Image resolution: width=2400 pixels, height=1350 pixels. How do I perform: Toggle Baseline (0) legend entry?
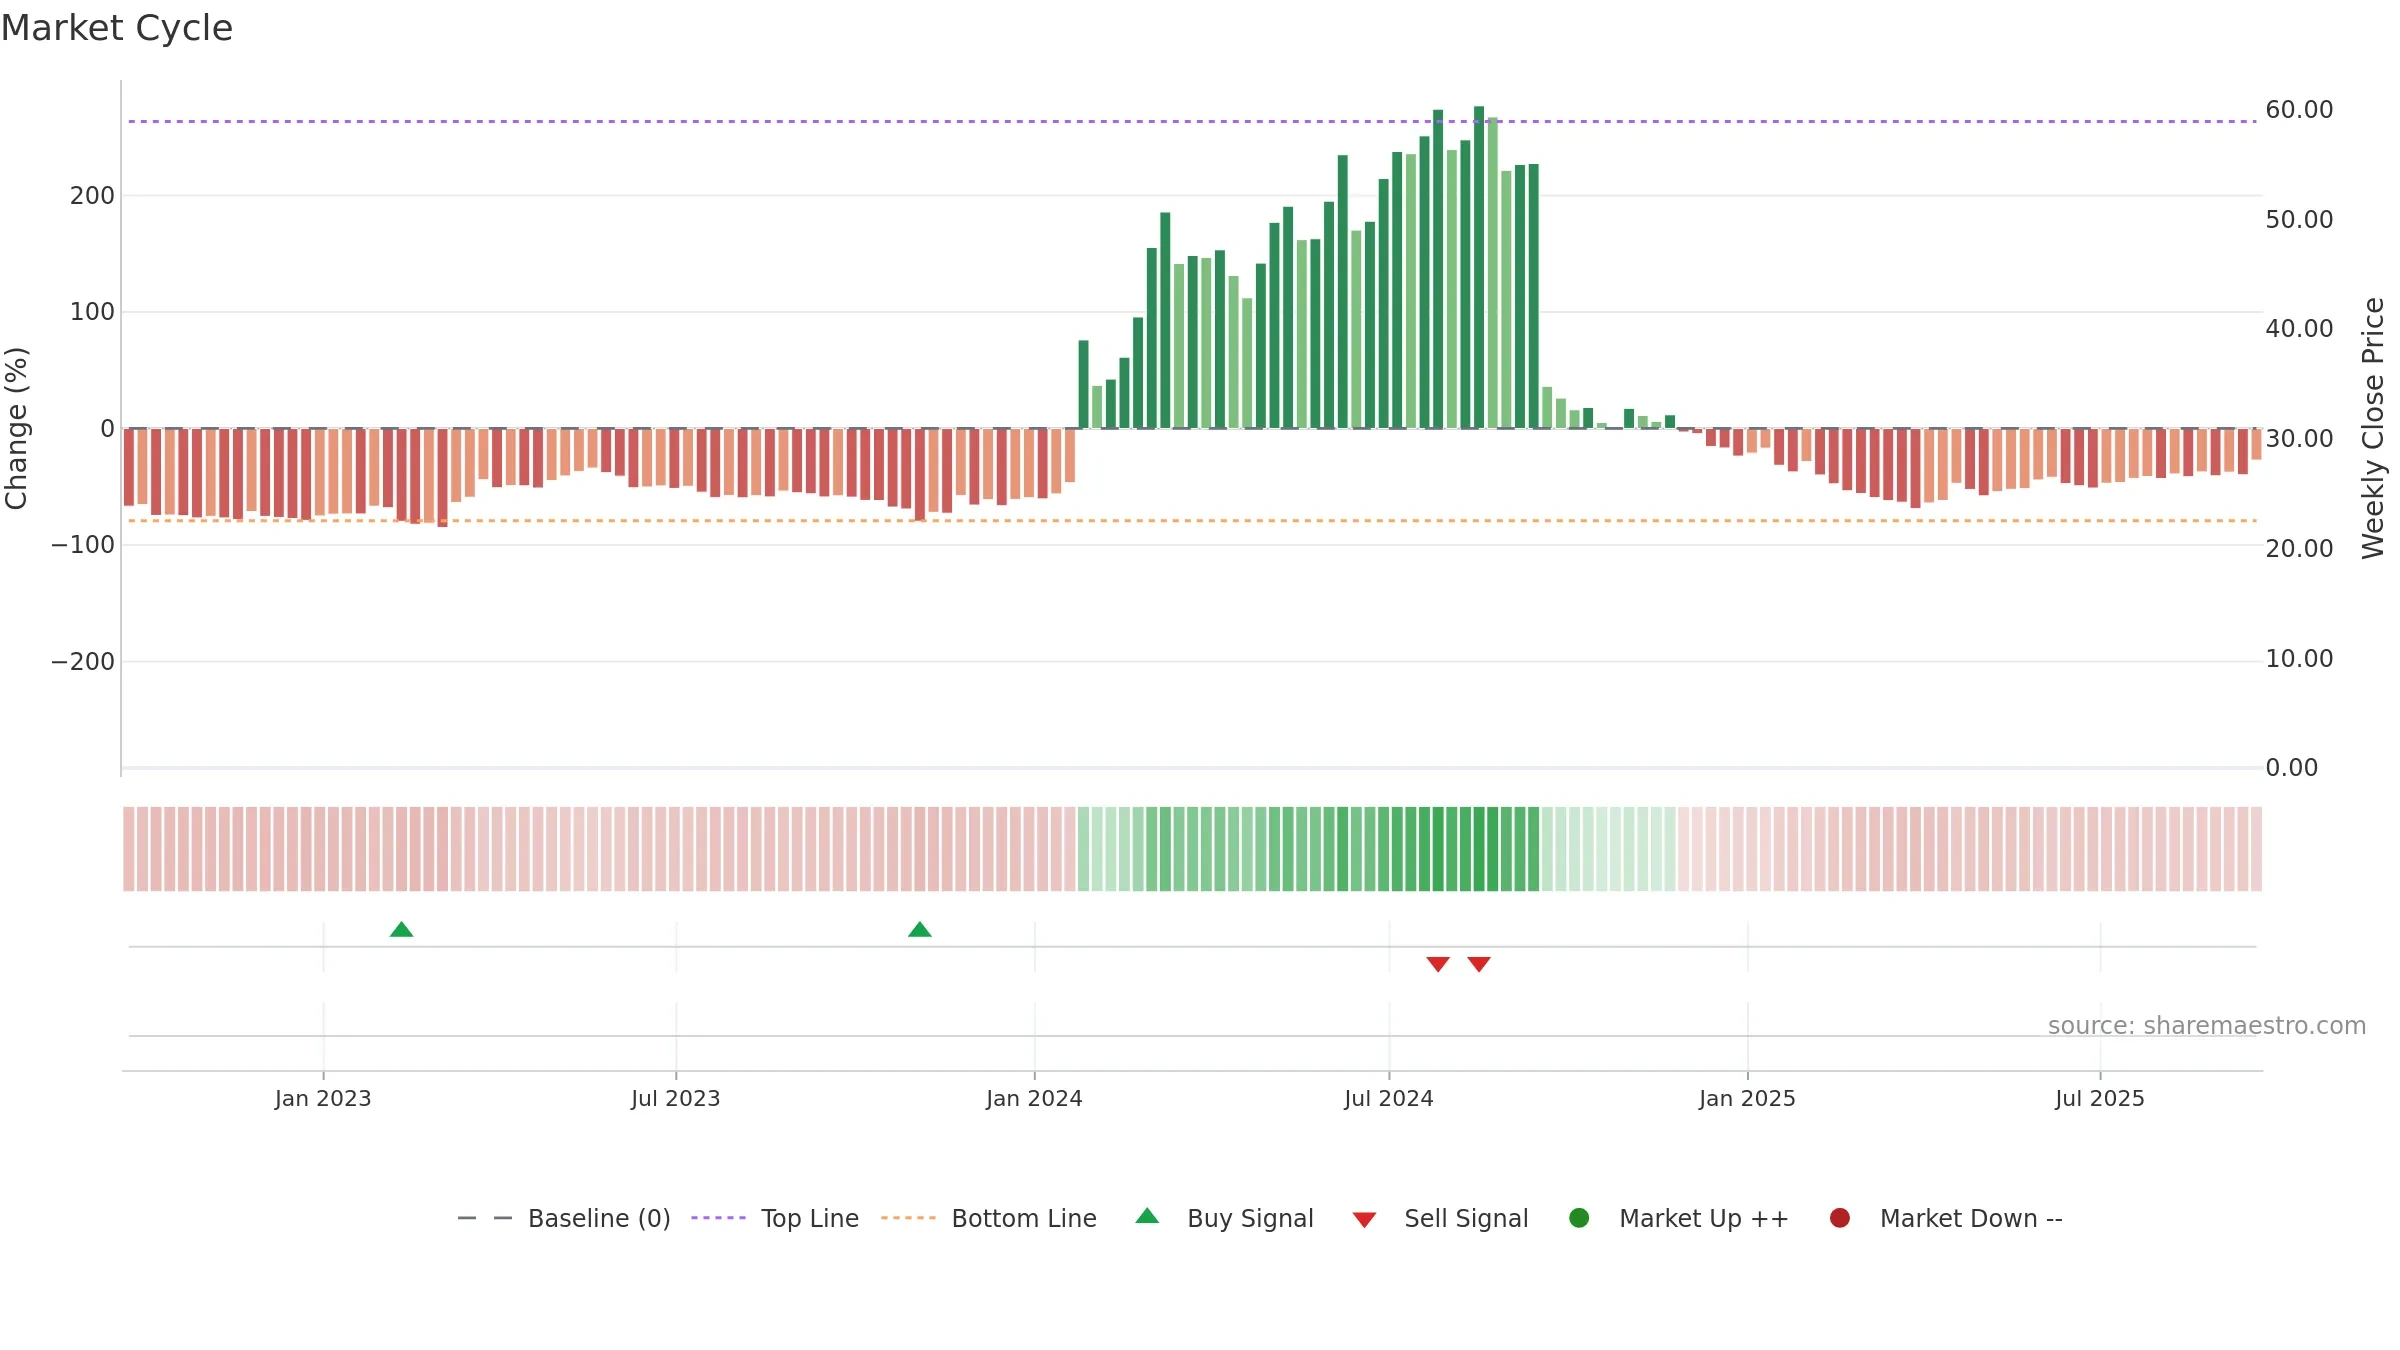pyautogui.click(x=564, y=1218)
